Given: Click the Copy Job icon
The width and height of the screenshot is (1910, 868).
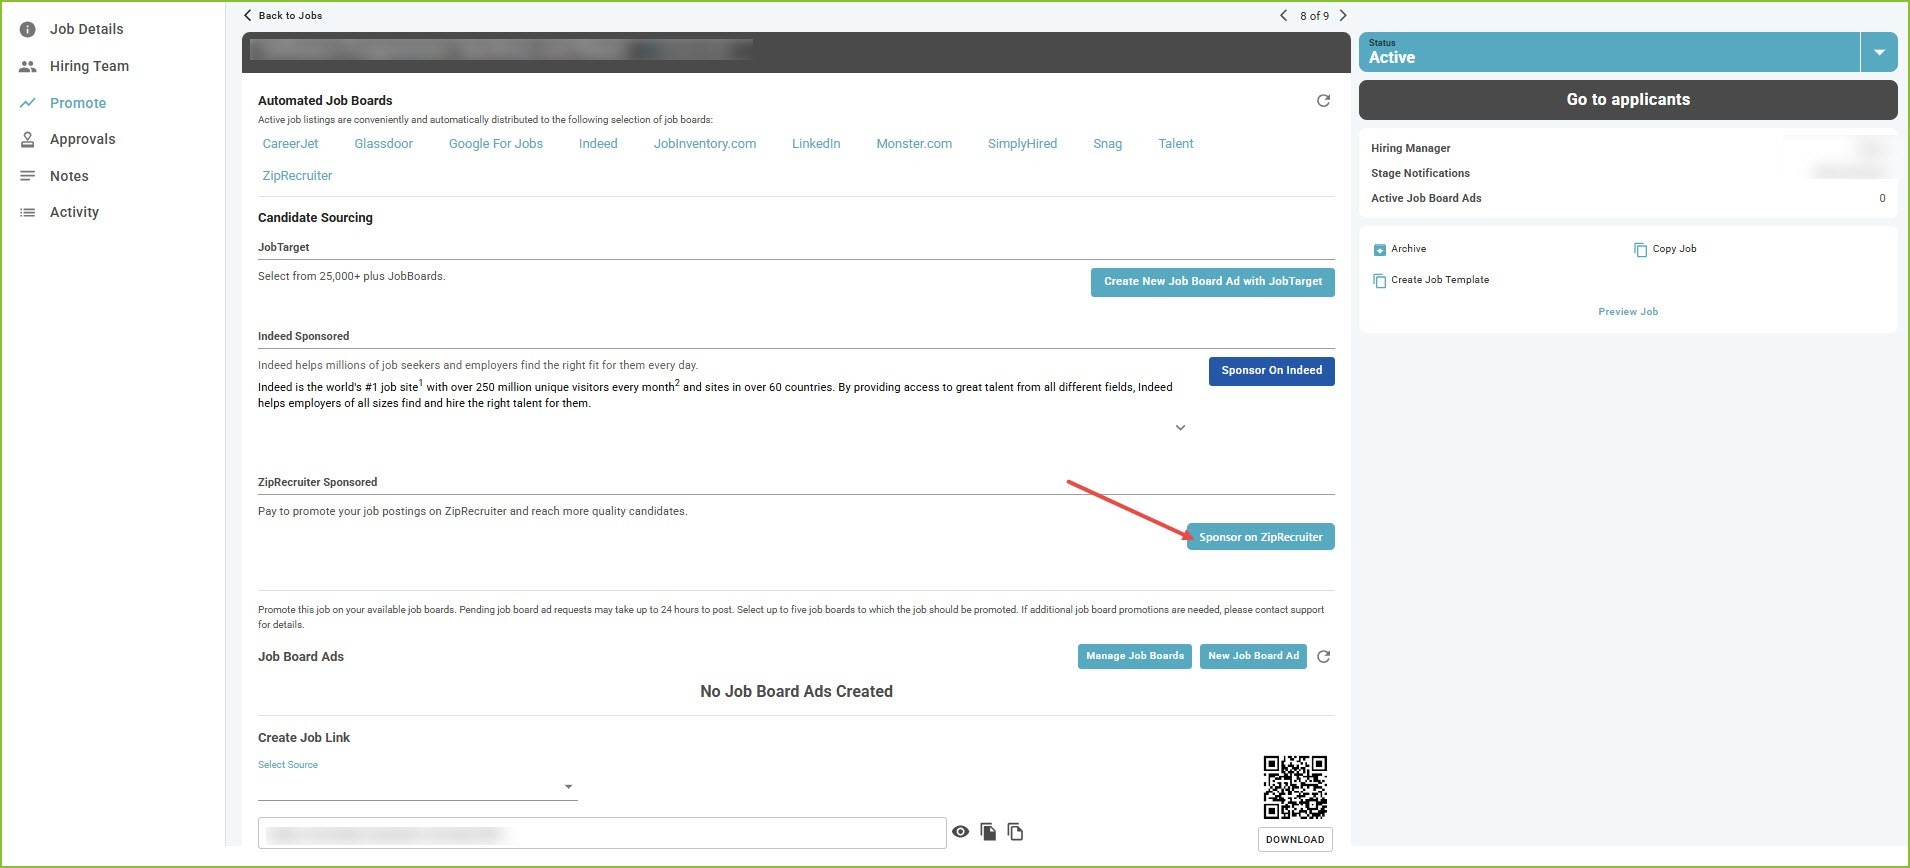Looking at the screenshot, I should click(1640, 250).
